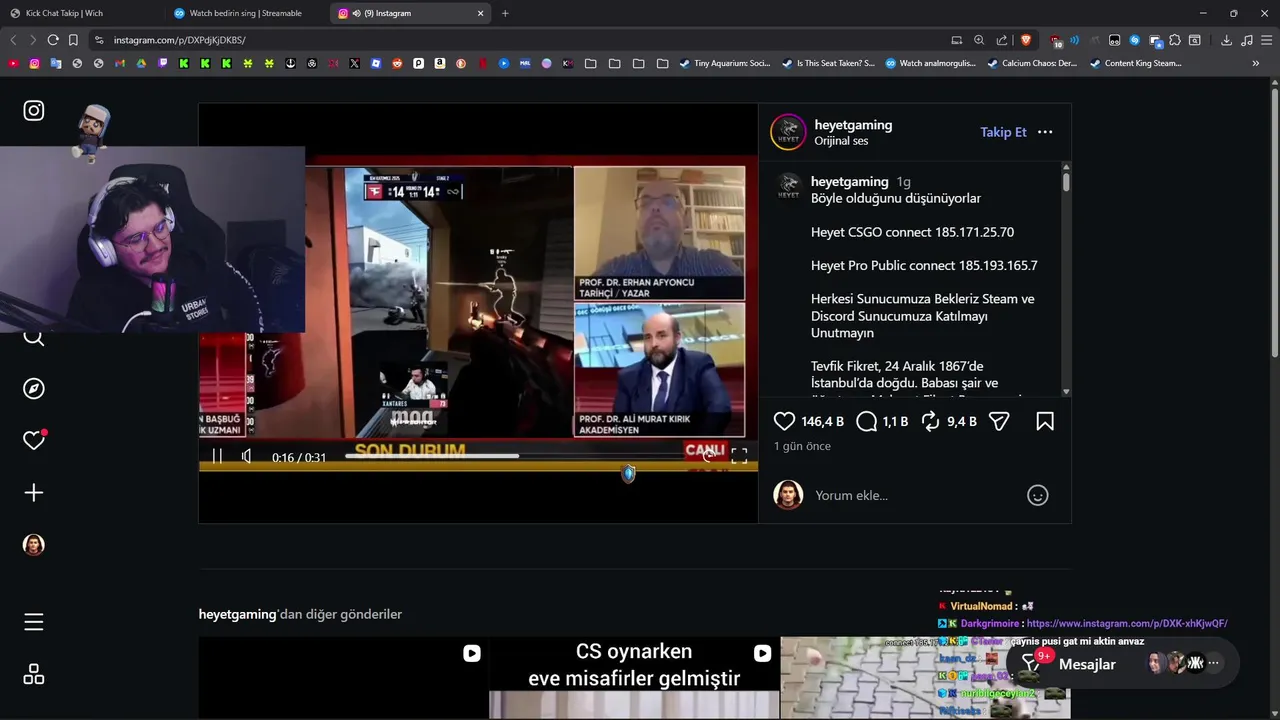This screenshot has width=1280, height=720.
Task: Open the Instagram search magnifier
Action: click(34, 338)
